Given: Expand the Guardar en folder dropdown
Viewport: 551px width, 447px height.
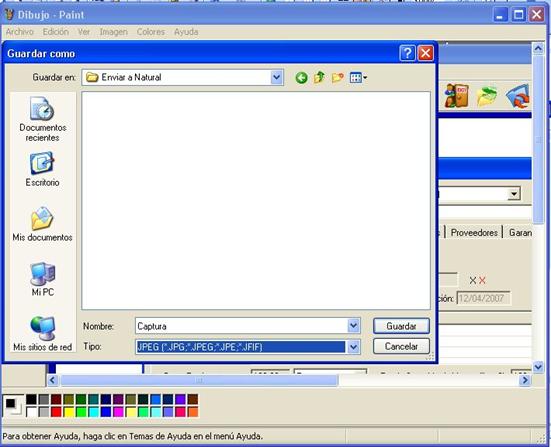Looking at the screenshot, I should click(x=277, y=77).
